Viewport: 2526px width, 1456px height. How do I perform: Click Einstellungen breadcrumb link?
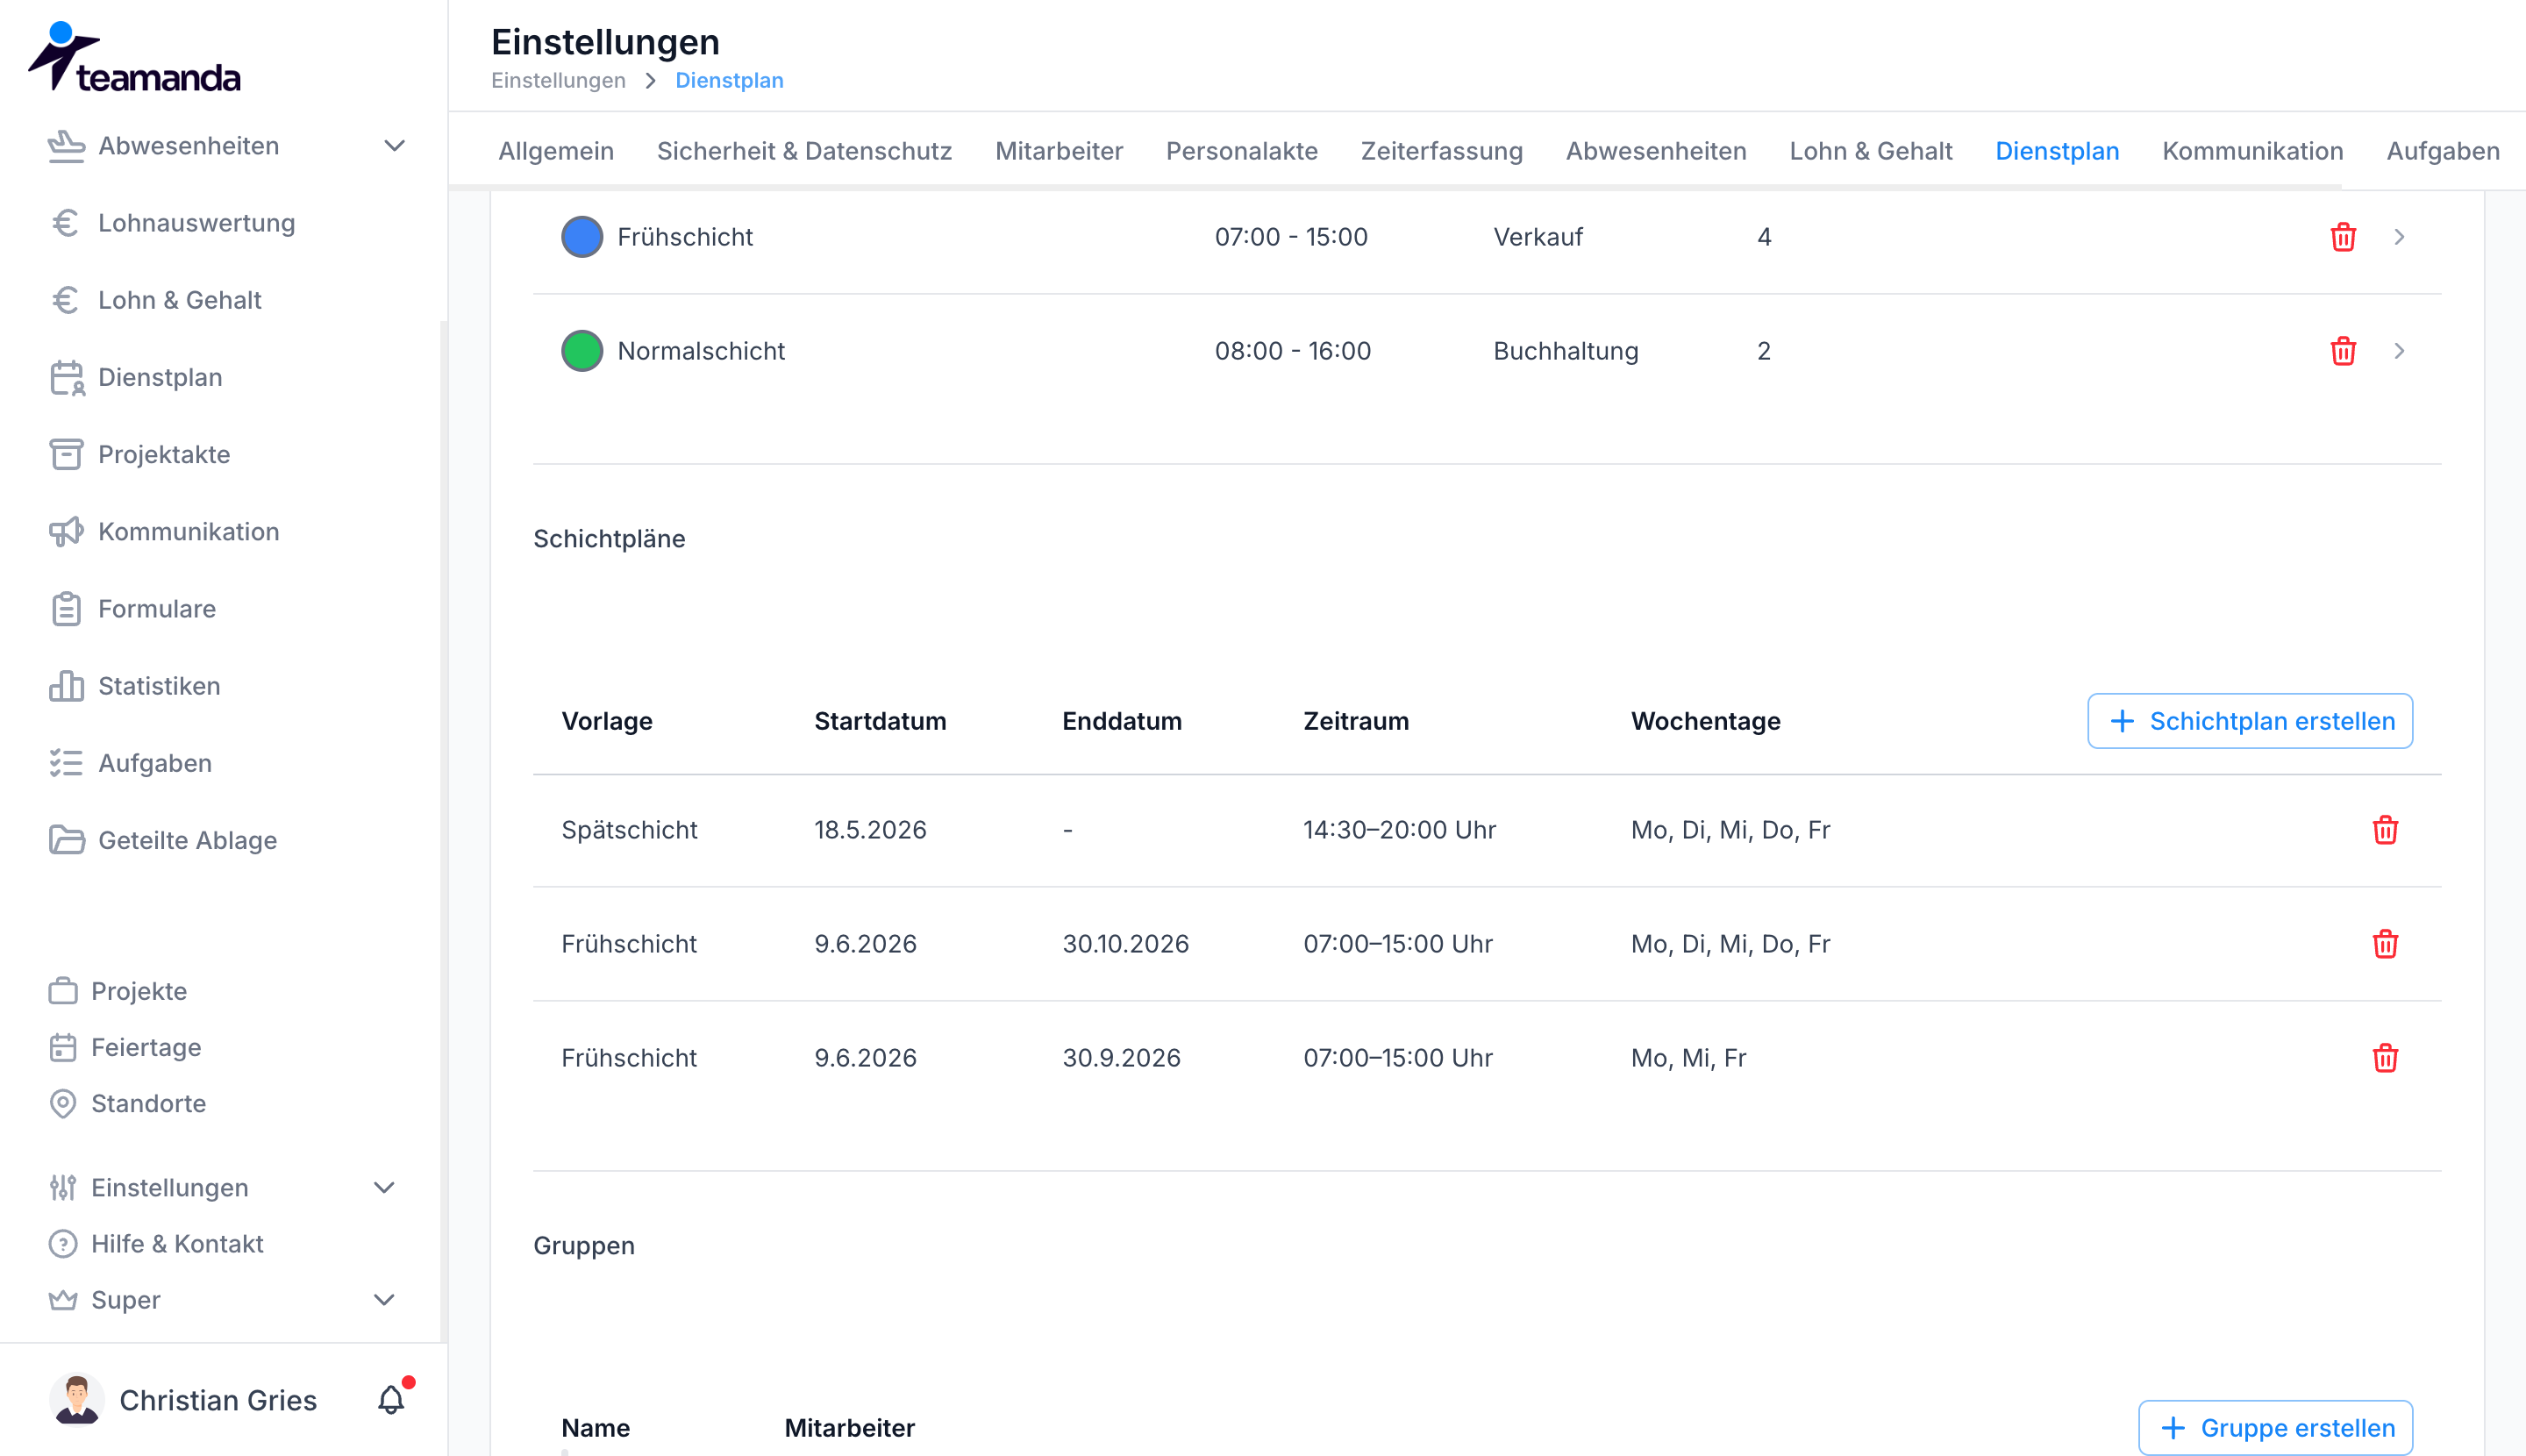558,80
